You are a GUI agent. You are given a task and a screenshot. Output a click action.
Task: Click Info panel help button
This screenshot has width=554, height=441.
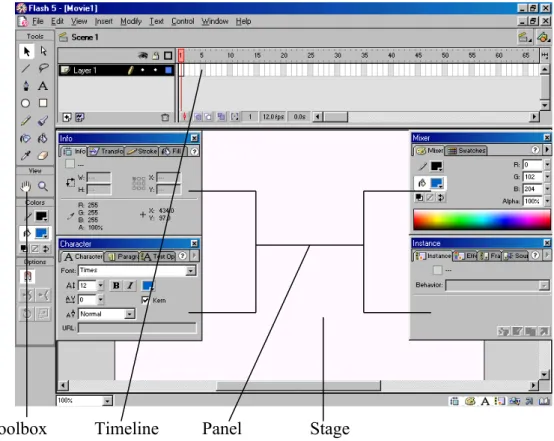(x=194, y=152)
